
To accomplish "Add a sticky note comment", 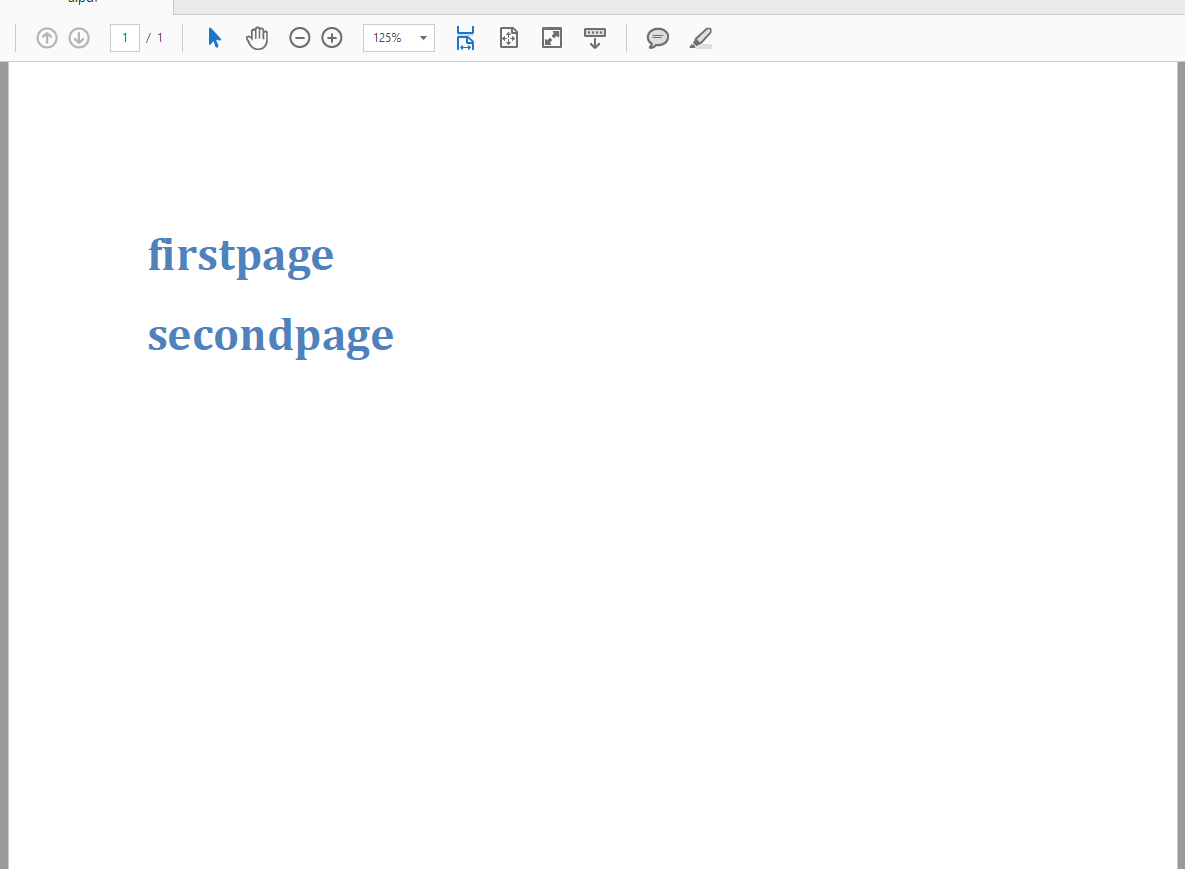I will (657, 38).
